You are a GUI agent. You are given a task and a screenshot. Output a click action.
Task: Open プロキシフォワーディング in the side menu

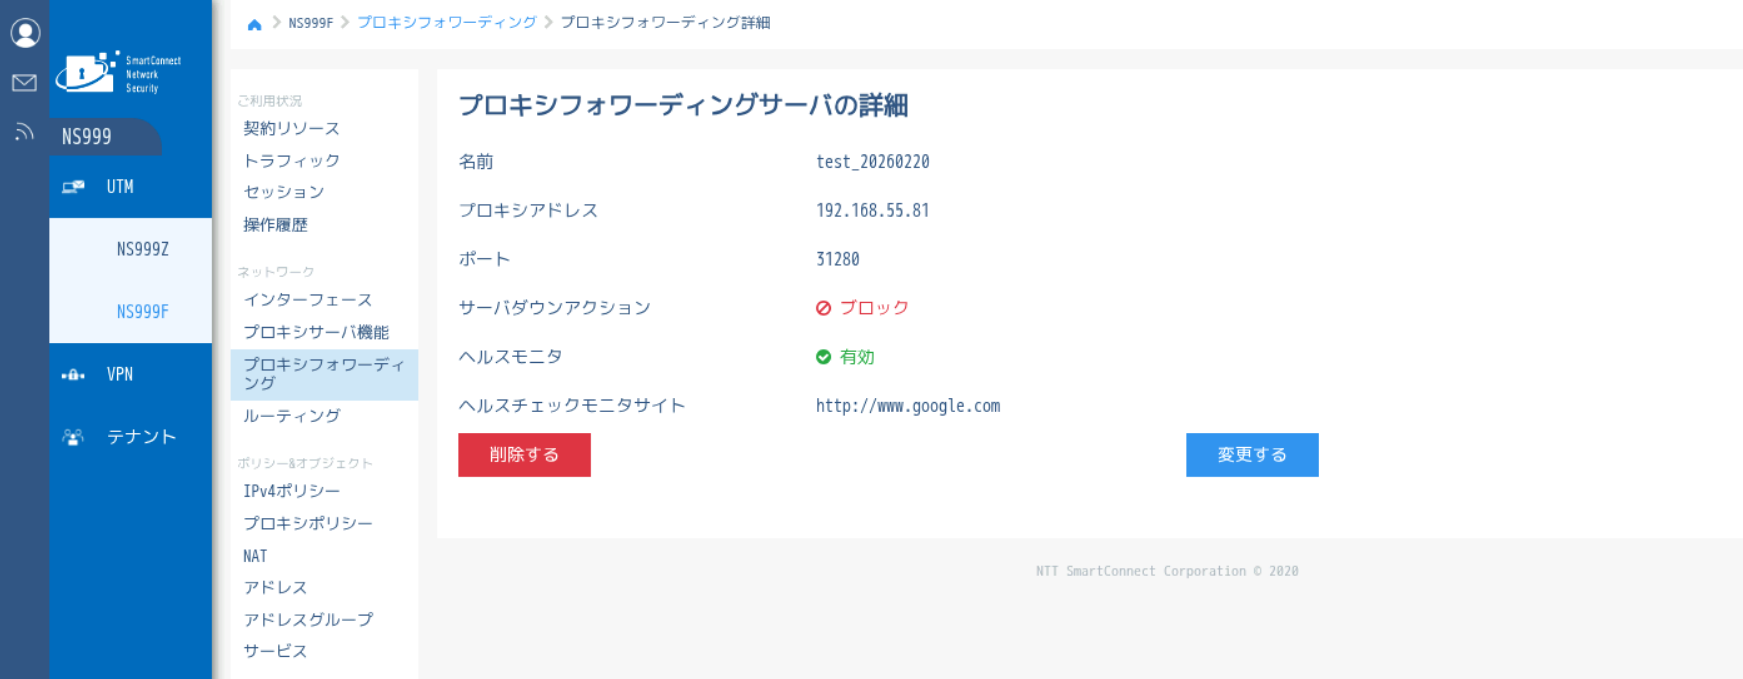(324, 374)
